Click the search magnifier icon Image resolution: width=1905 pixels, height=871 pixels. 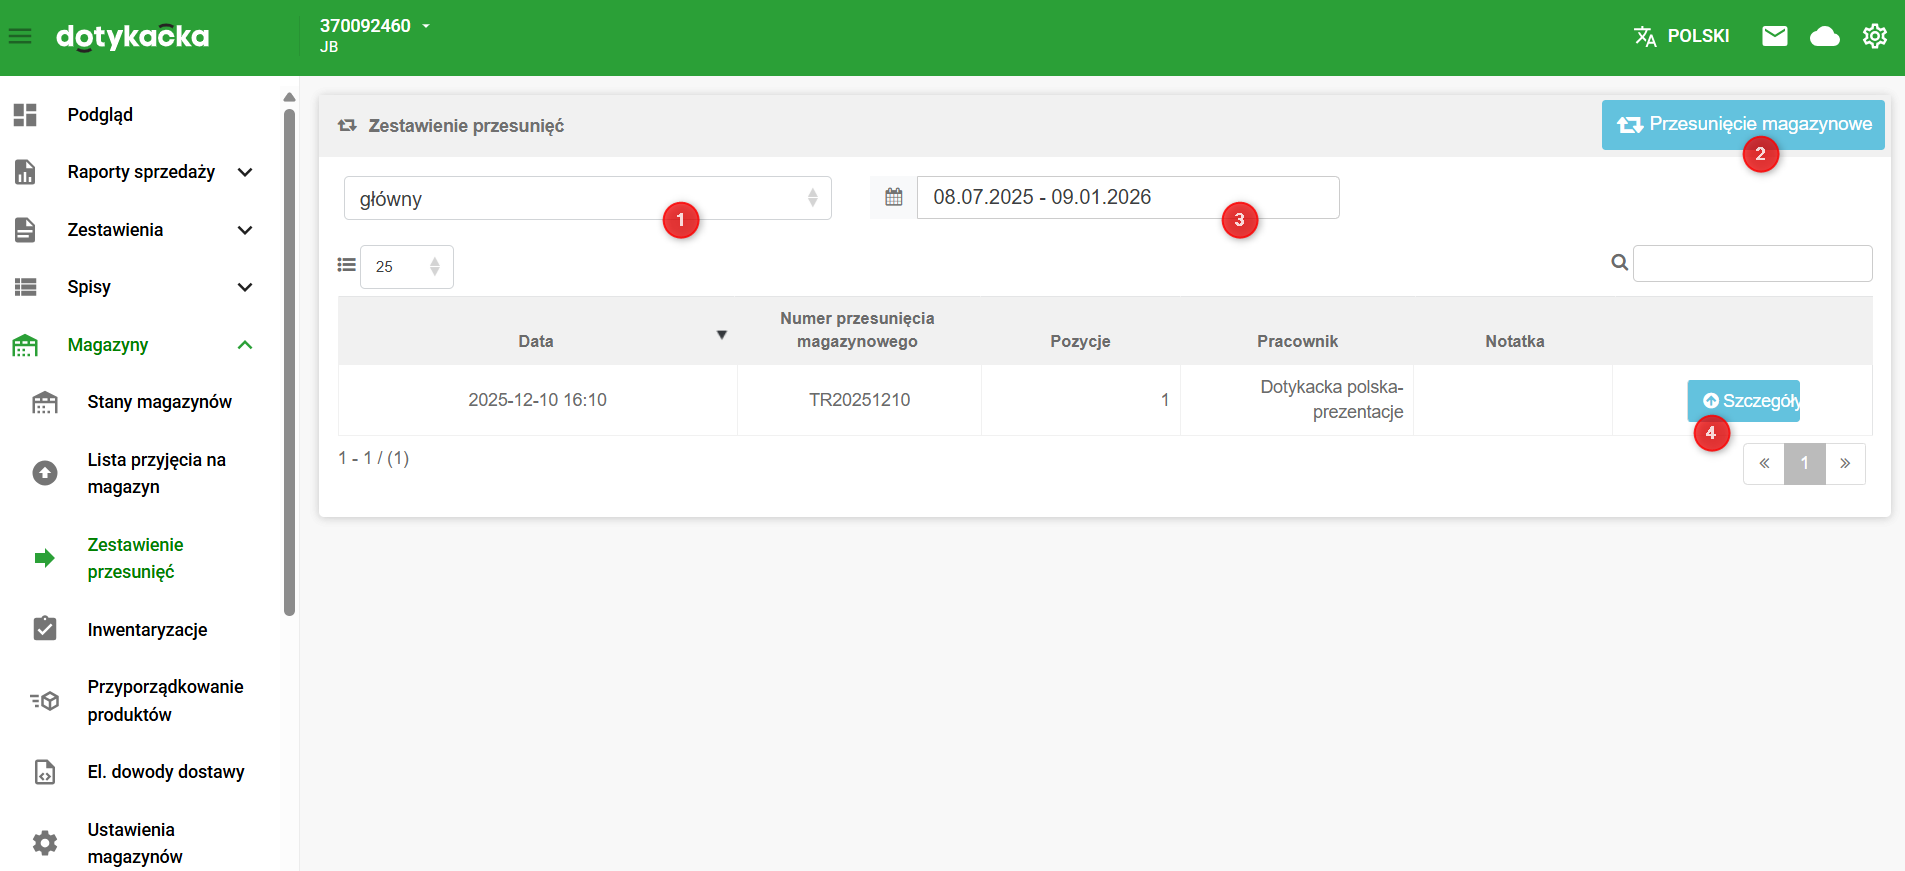1619,263
